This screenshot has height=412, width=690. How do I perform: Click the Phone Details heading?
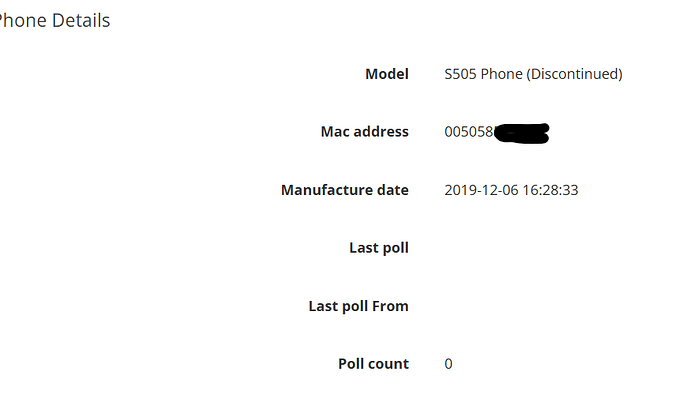tap(55, 20)
